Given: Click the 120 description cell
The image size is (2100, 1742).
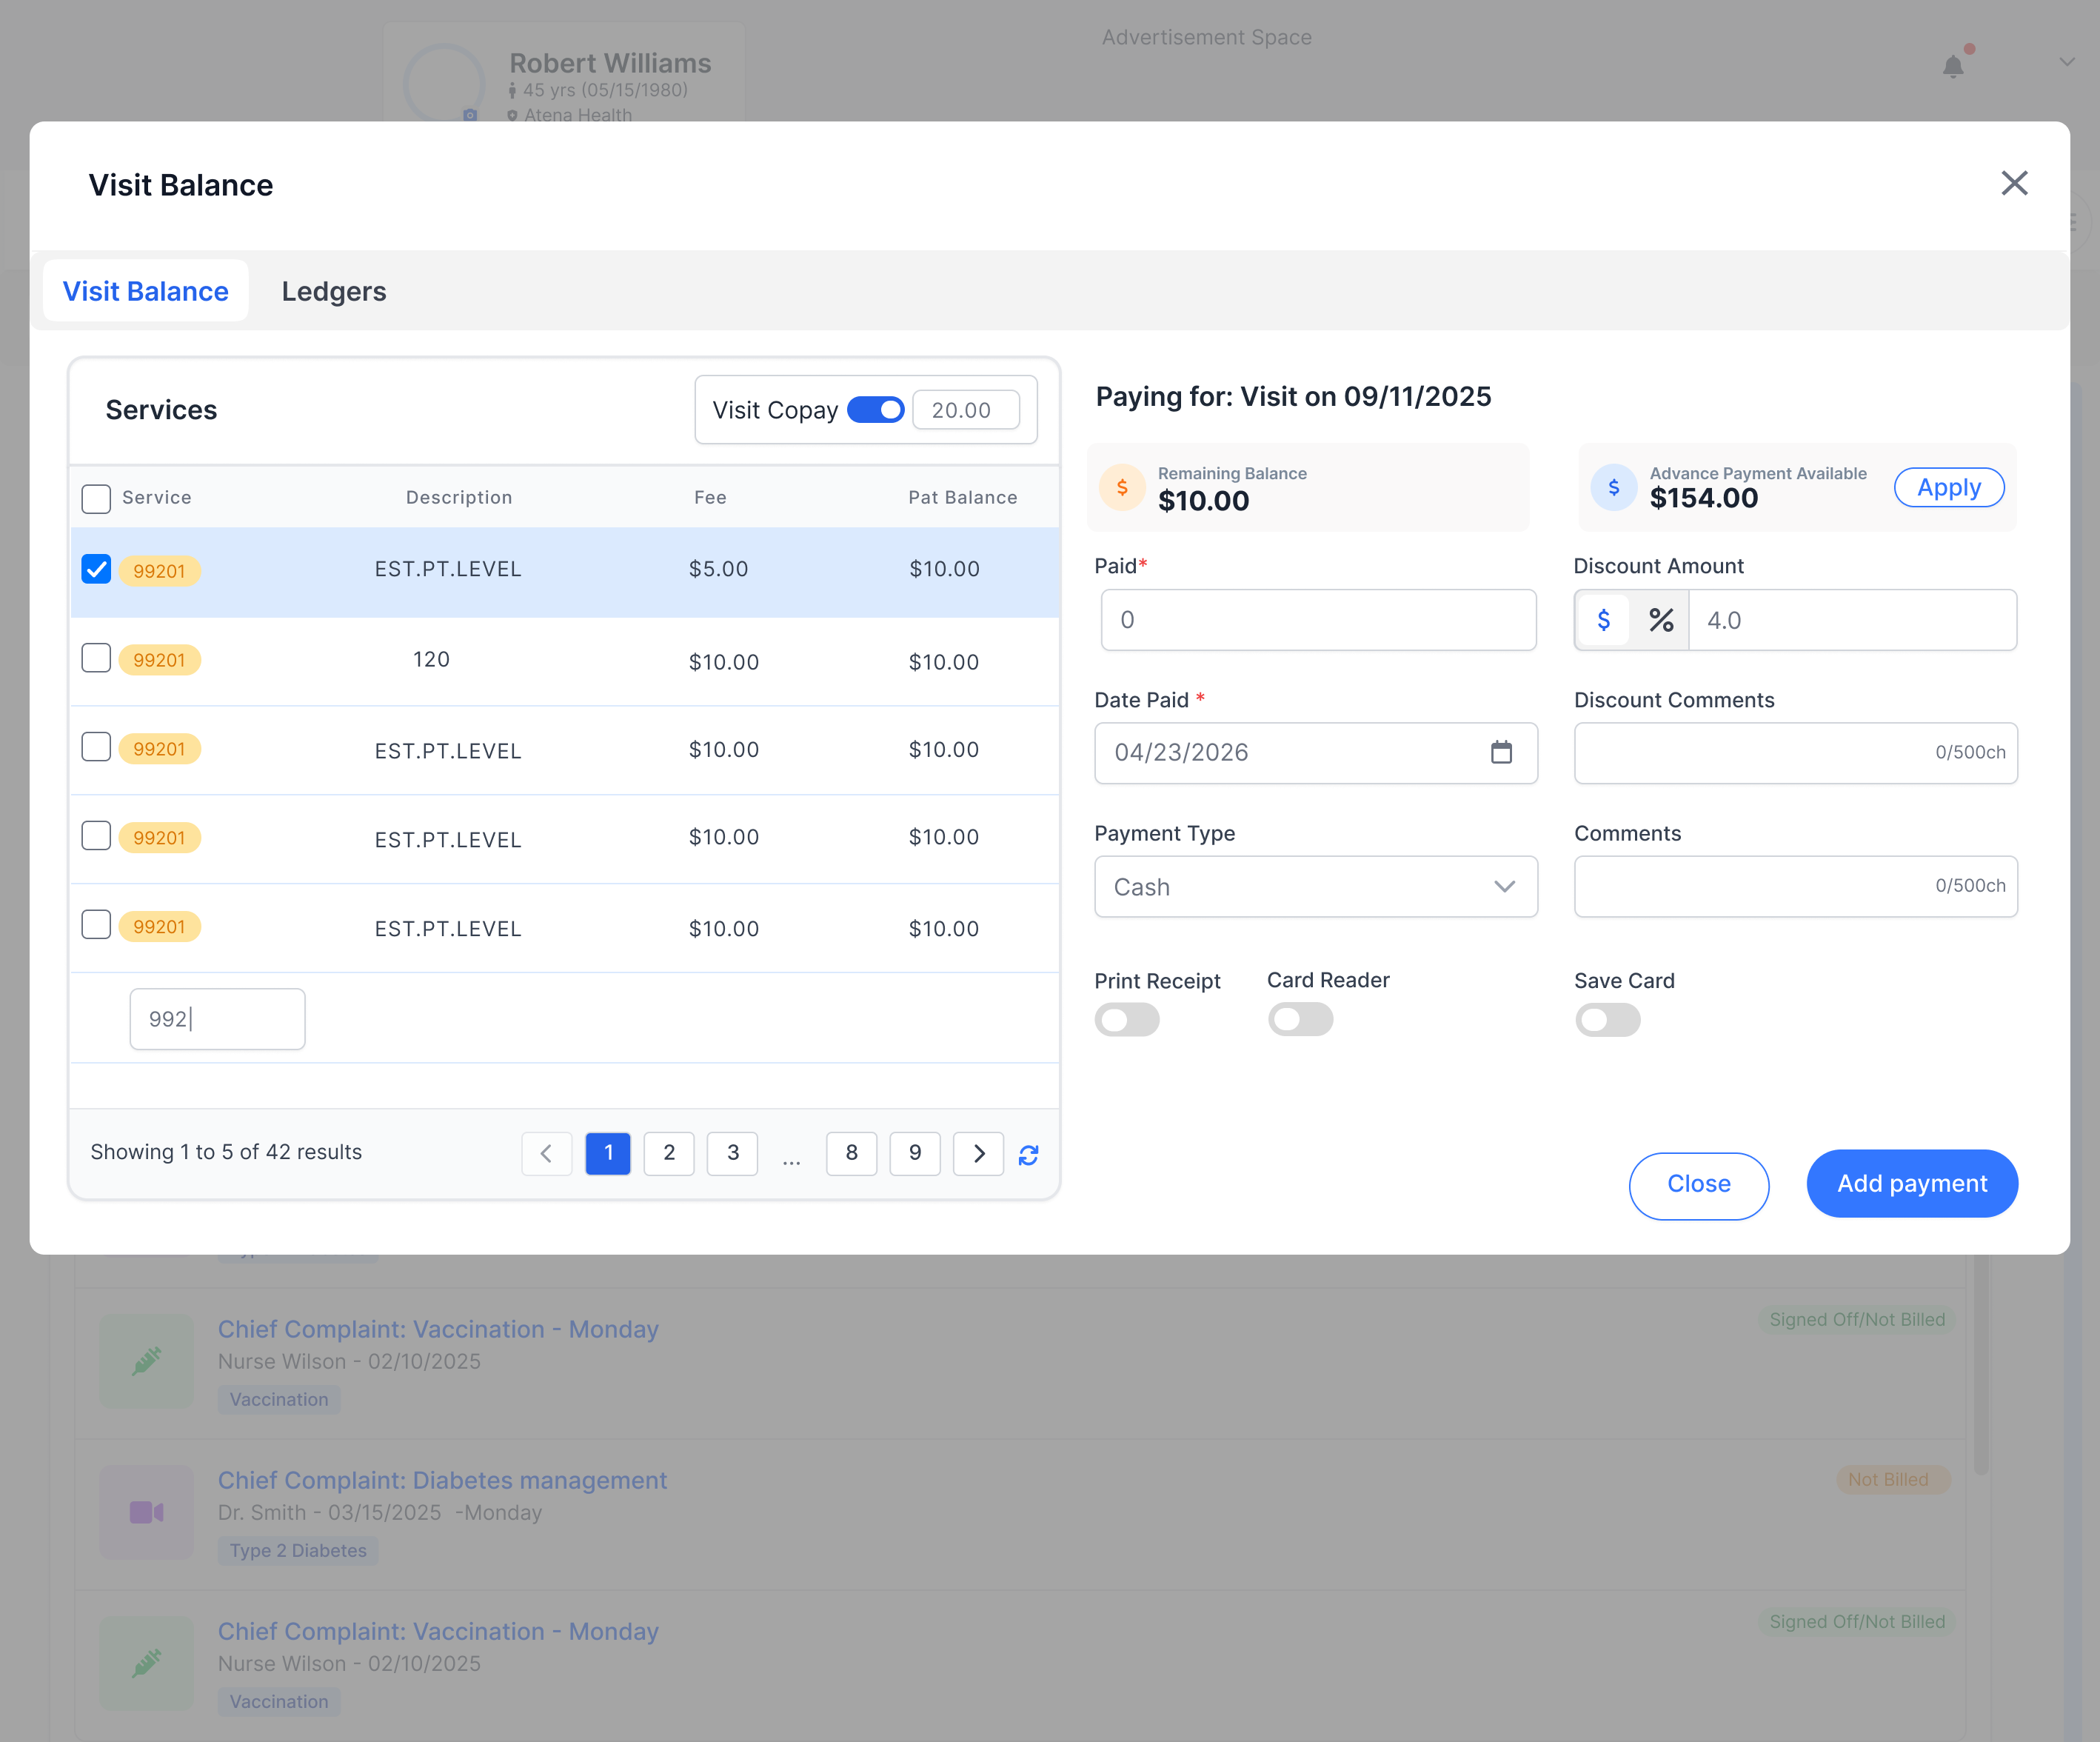Looking at the screenshot, I should 431,659.
